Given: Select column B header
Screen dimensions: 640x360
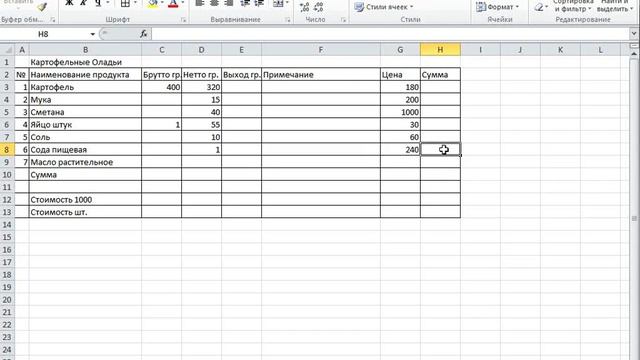Looking at the screenshot, I should click(85, 50).
